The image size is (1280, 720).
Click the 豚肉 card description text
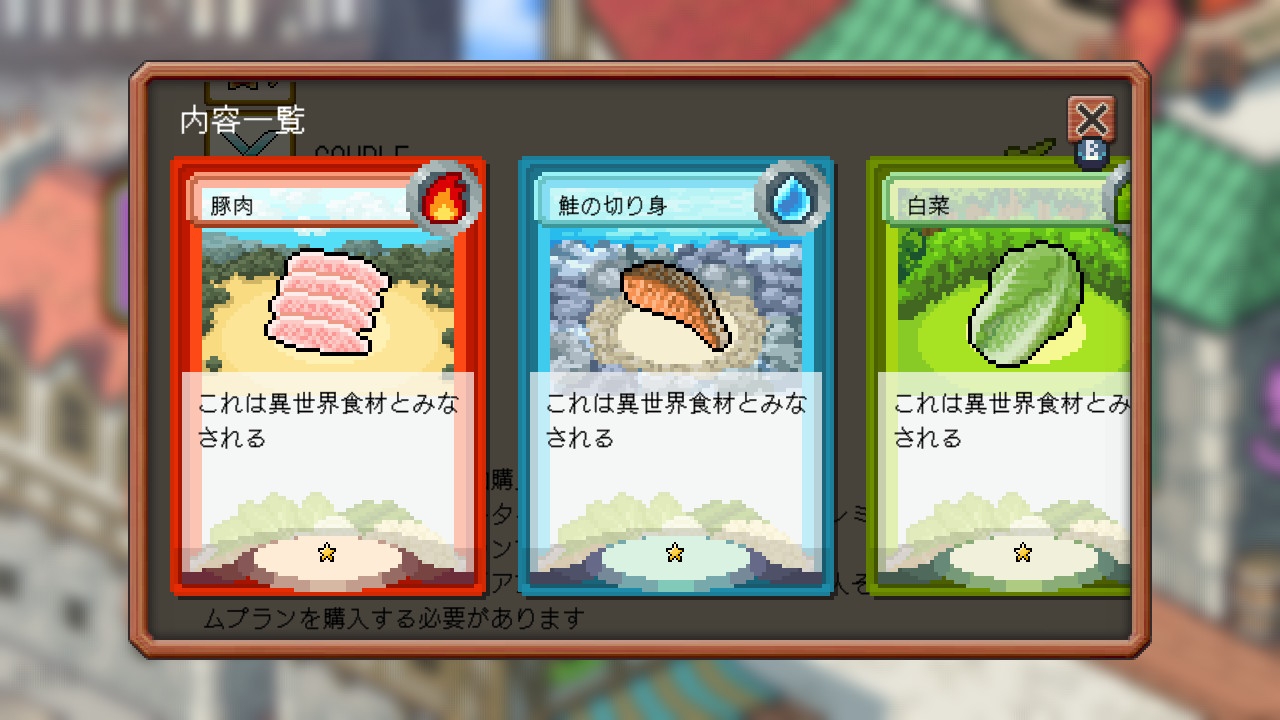point(328,421)
